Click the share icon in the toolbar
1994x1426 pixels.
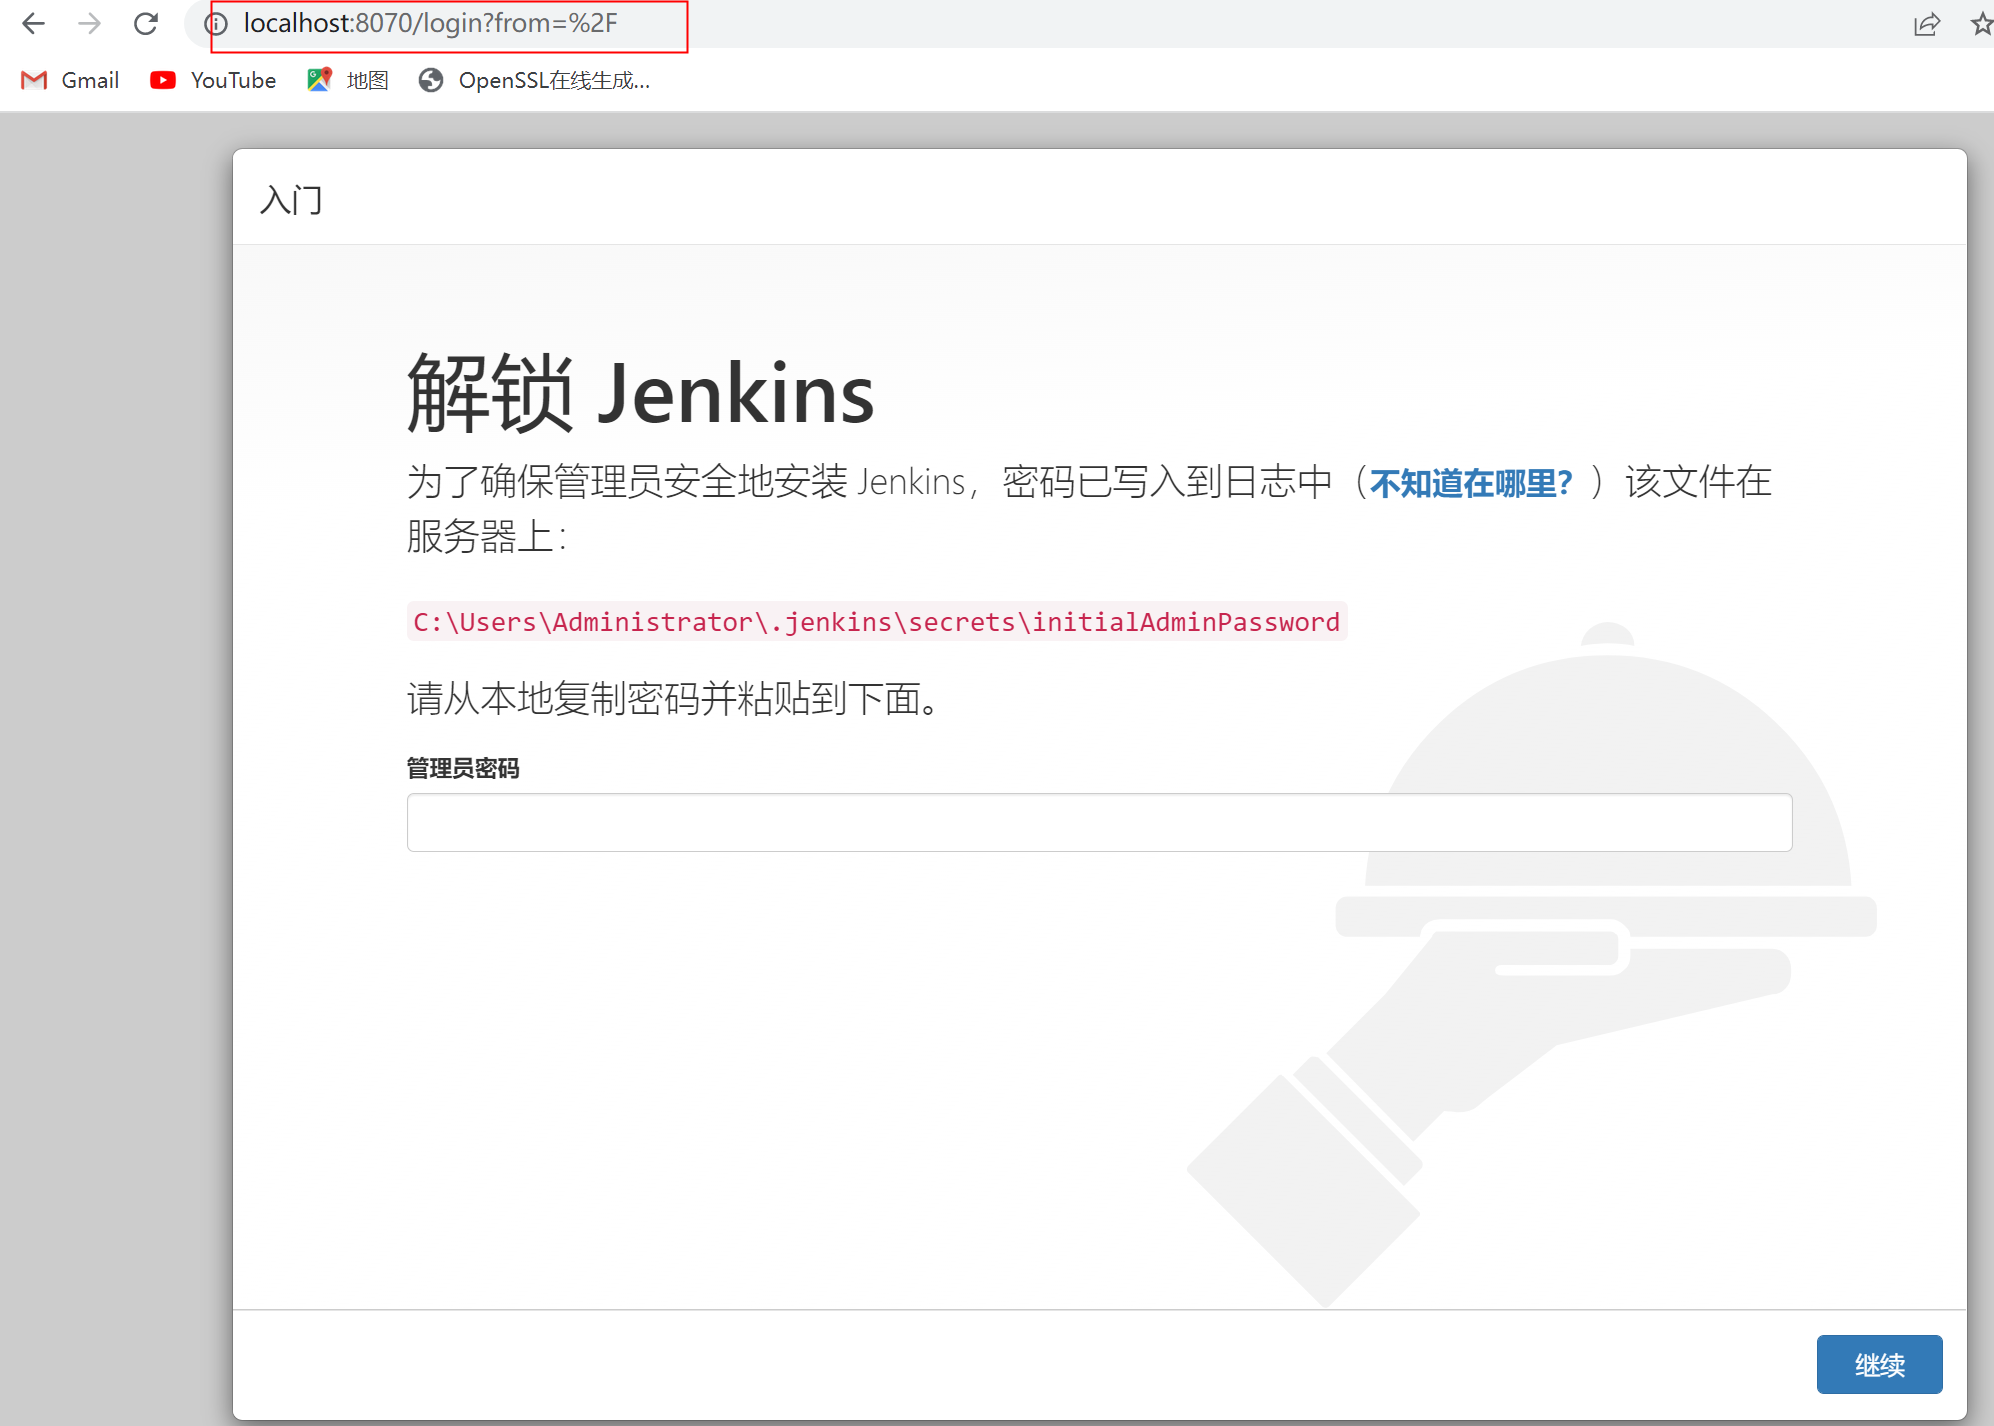coord(1927,26)
